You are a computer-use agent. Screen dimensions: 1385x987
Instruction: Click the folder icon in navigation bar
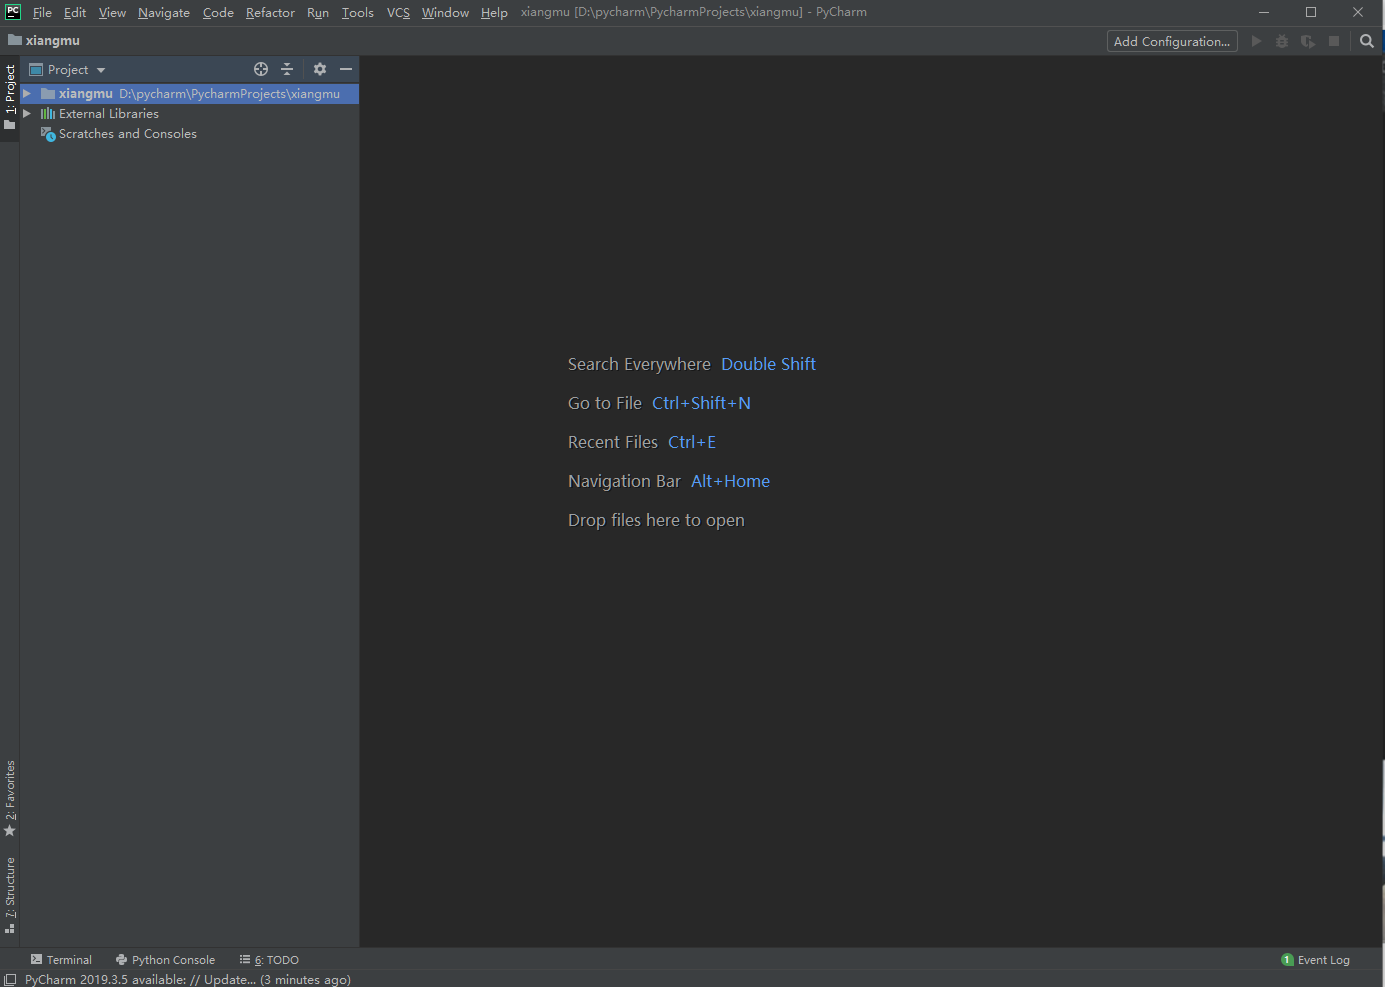[15, 41]
